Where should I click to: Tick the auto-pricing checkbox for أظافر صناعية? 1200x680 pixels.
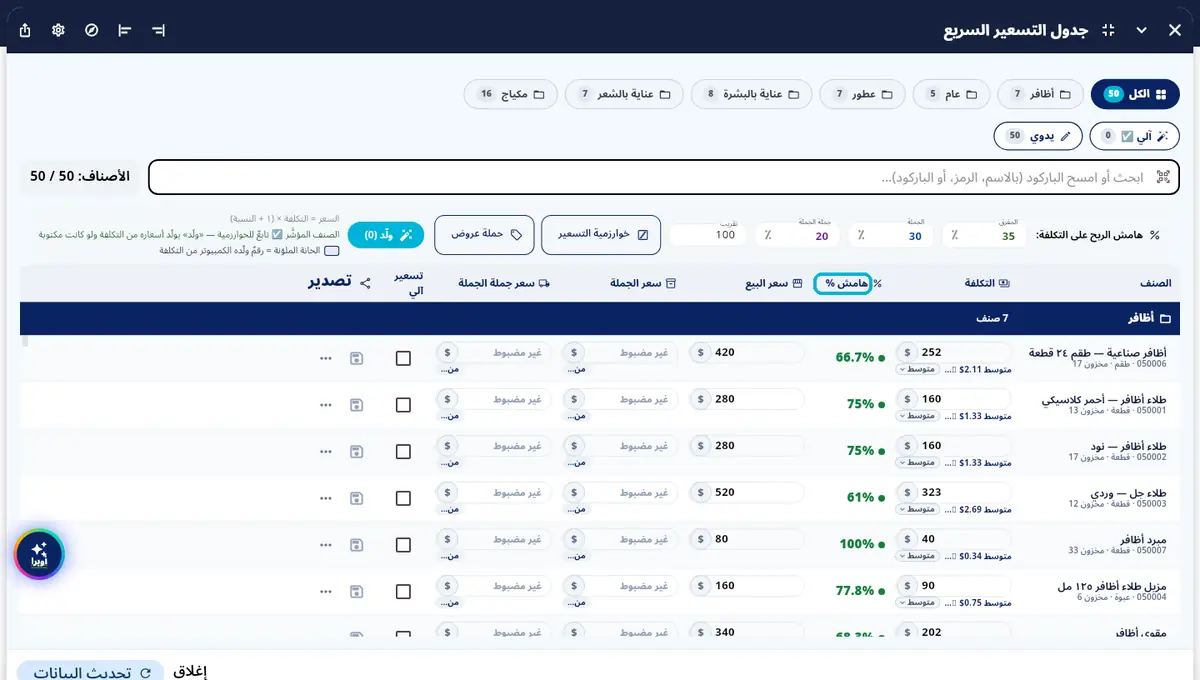pos(403,358)
